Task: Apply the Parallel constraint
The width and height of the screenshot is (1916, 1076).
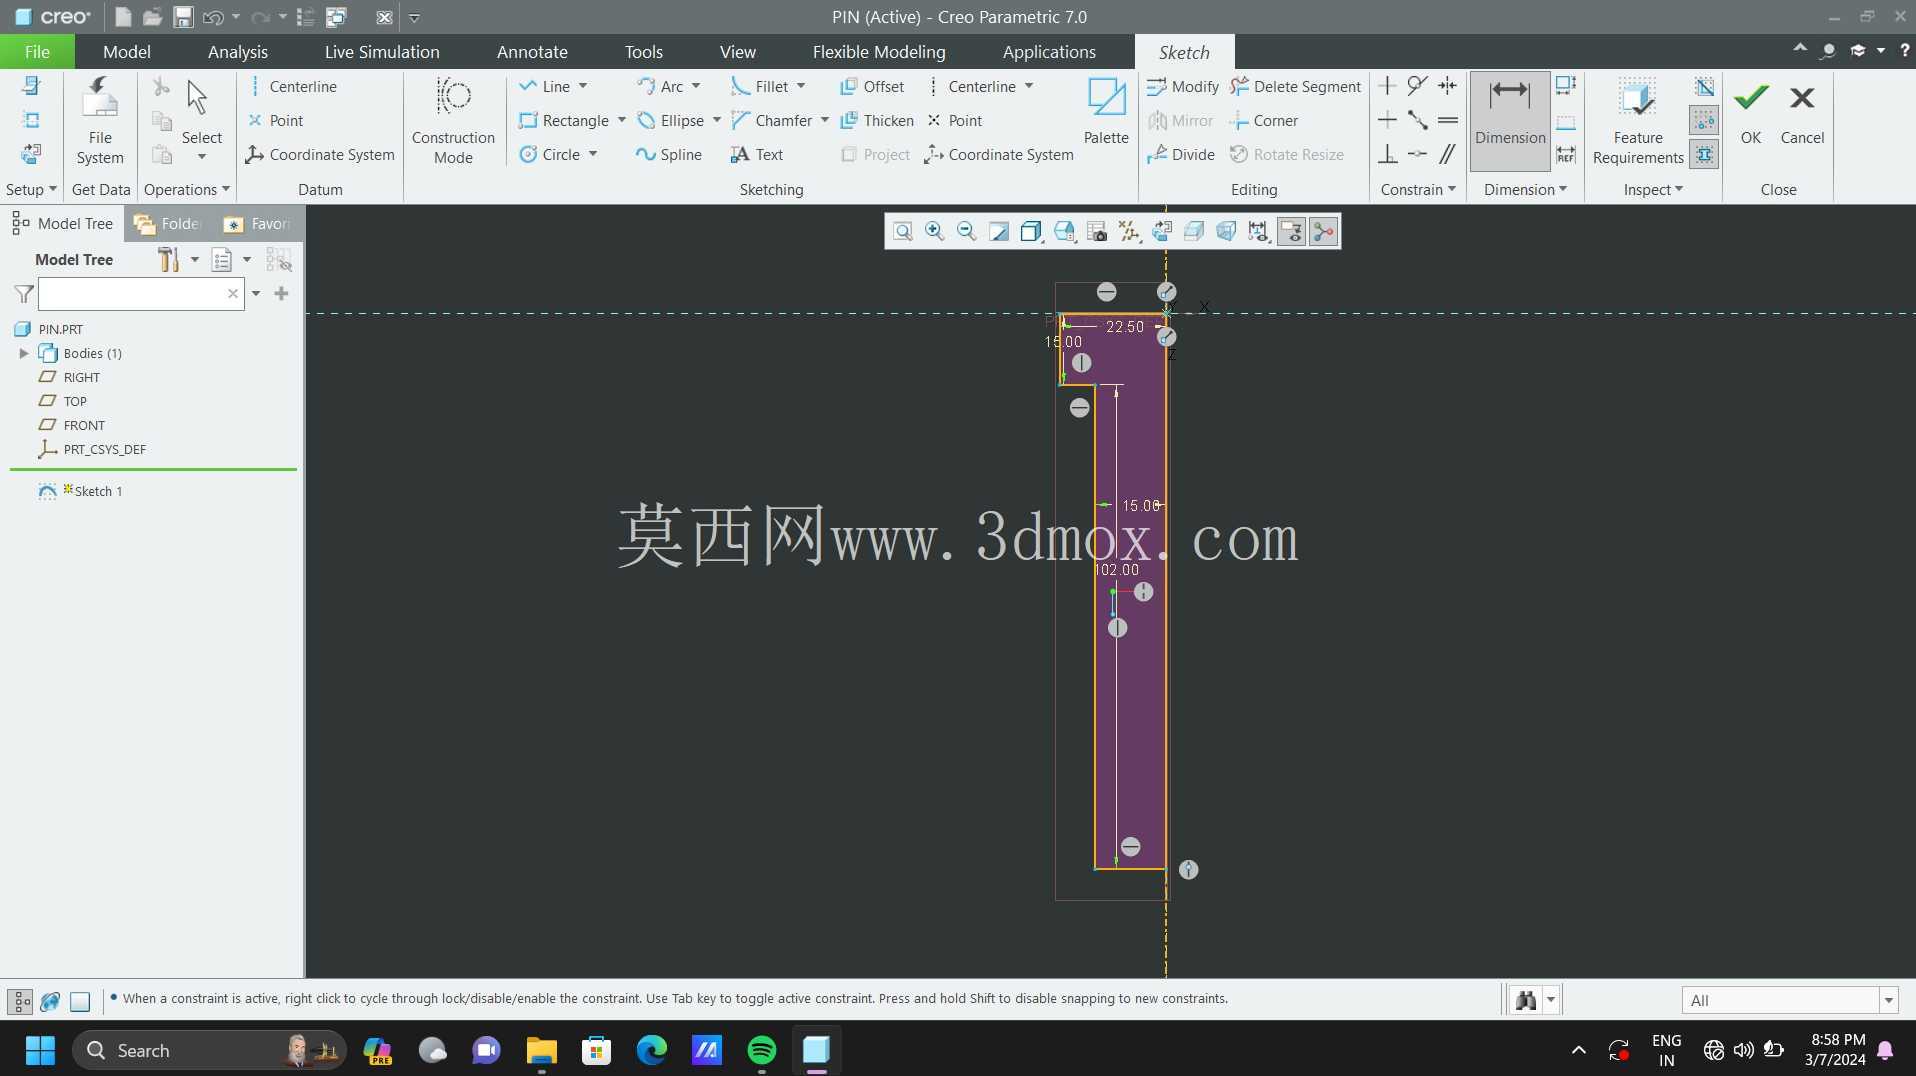Action: [1447, 154]
